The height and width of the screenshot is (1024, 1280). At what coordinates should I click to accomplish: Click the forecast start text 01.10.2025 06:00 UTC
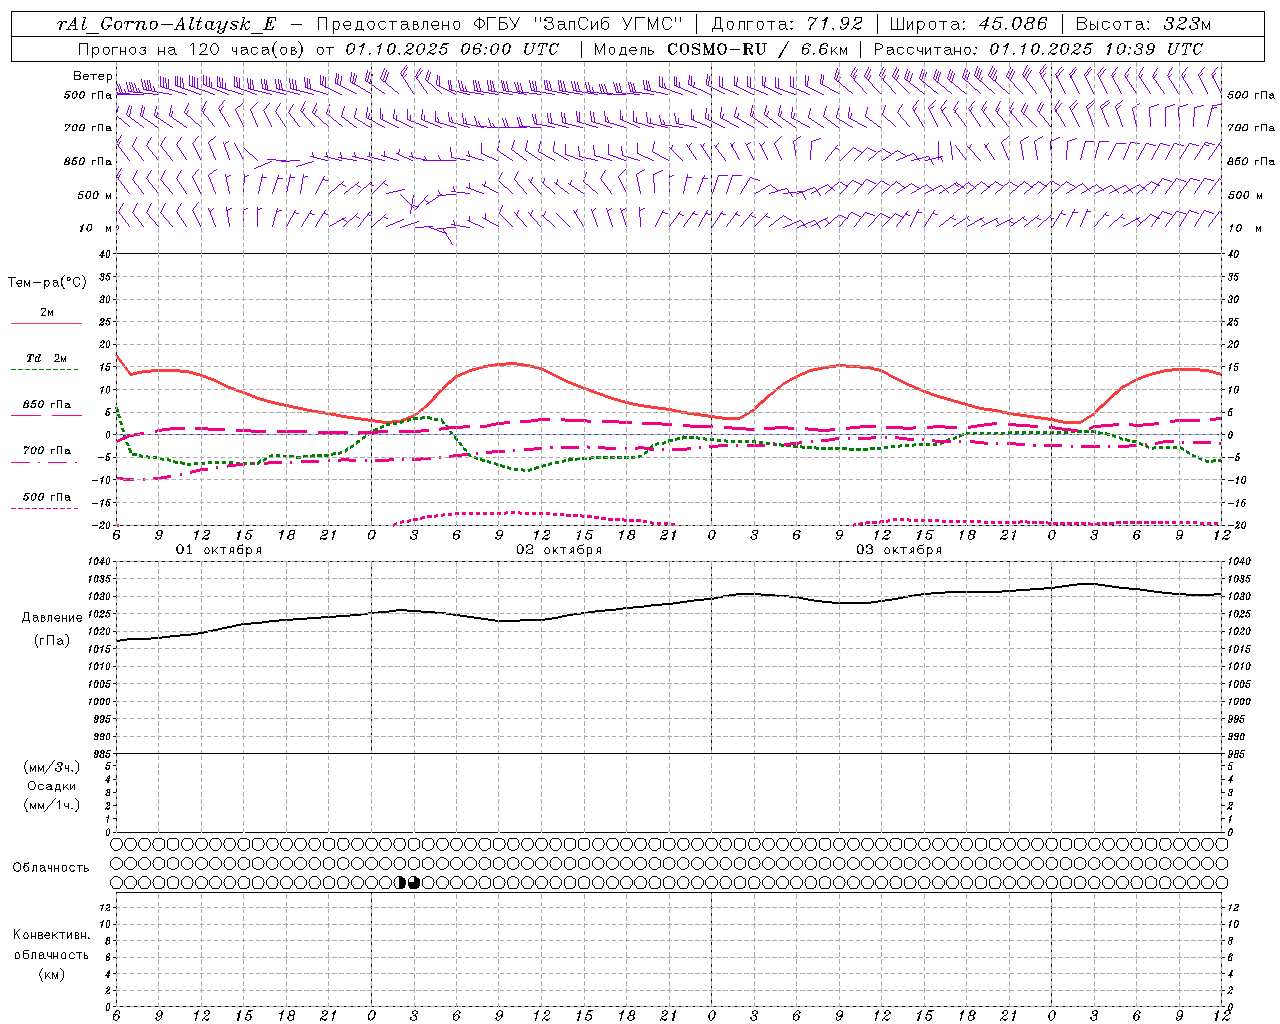[452, 48]
